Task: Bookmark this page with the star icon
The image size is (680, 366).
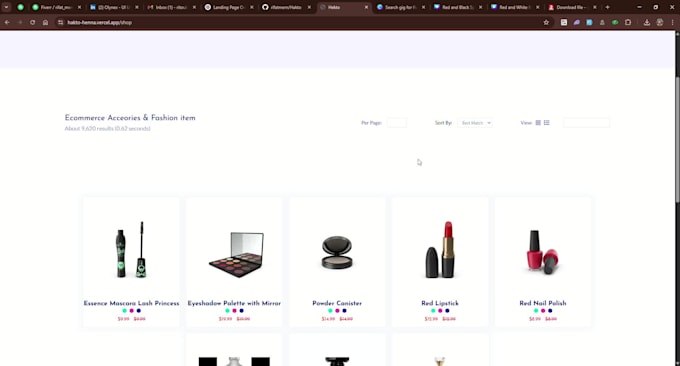Action: click(546, 22)
